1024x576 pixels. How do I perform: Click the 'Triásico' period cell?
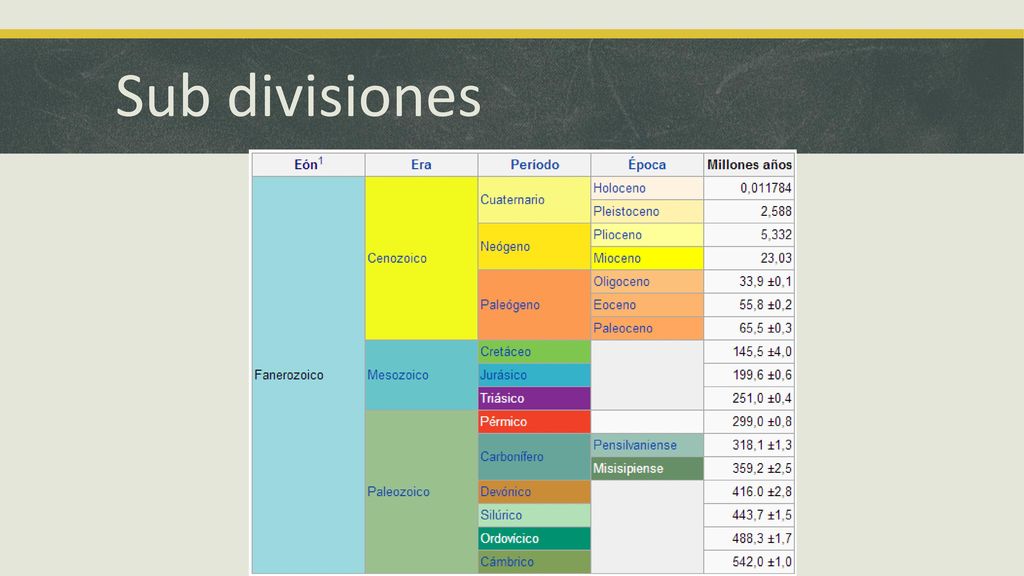534,398
